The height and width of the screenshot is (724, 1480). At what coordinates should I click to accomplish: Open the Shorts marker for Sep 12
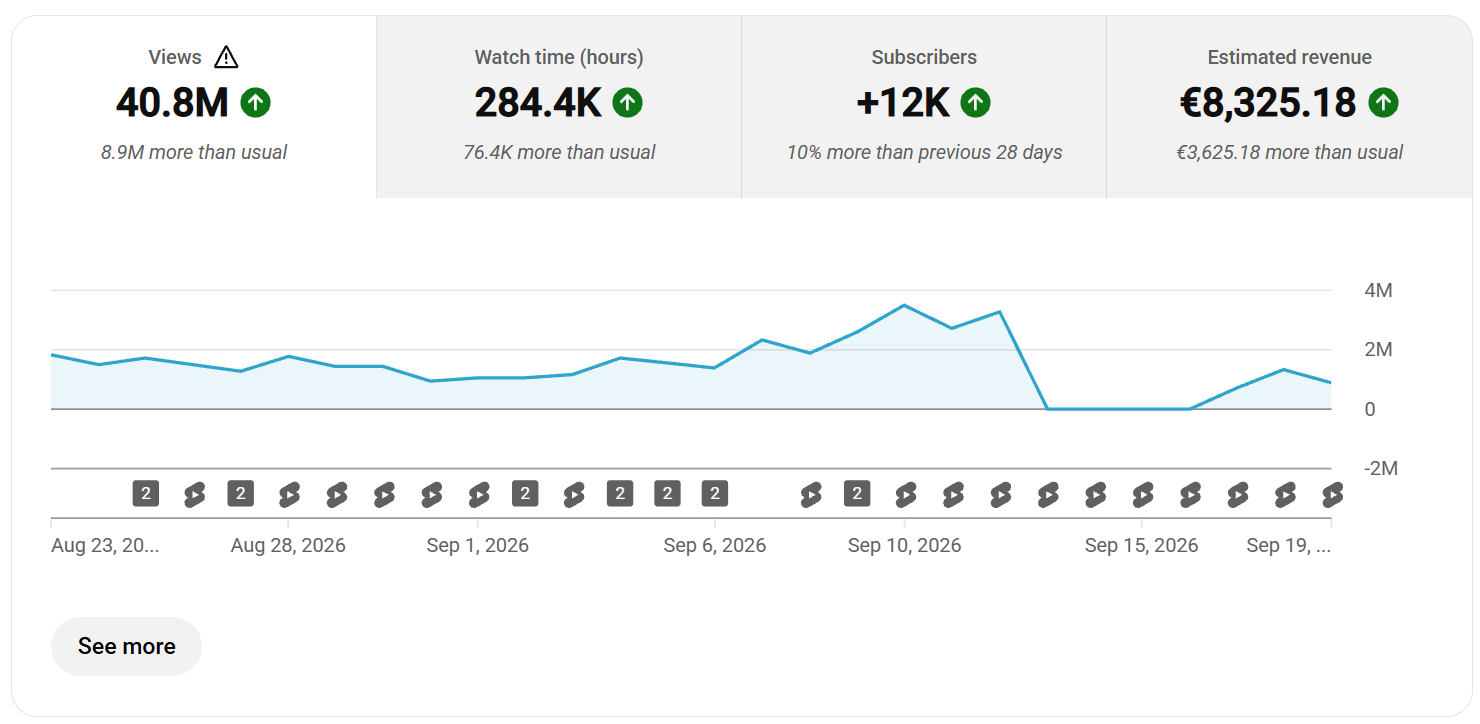[1001, 494]
